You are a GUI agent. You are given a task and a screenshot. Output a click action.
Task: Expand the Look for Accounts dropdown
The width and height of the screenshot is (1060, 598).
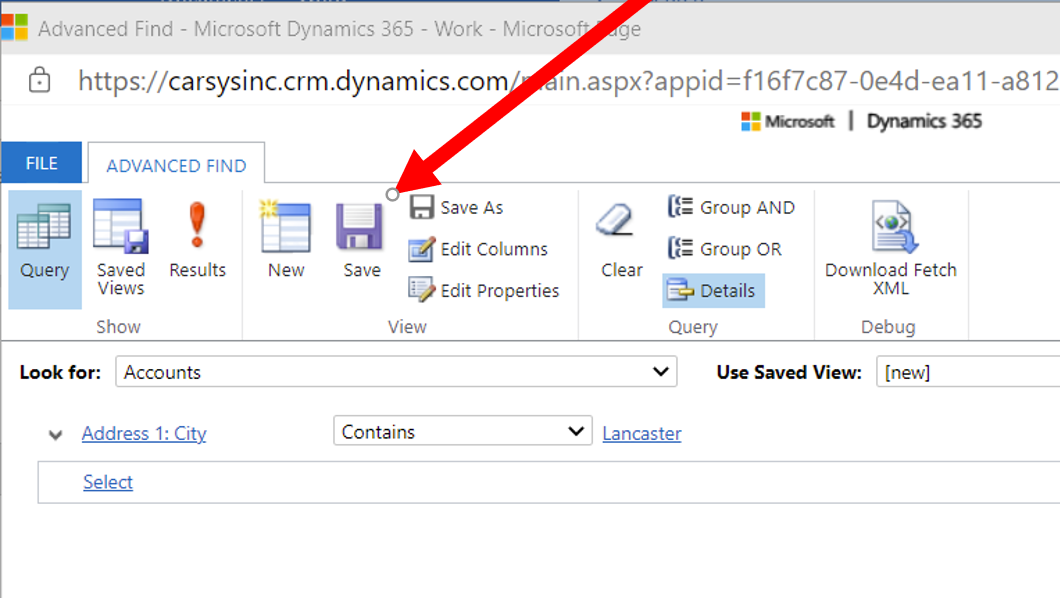click(396, 372)
